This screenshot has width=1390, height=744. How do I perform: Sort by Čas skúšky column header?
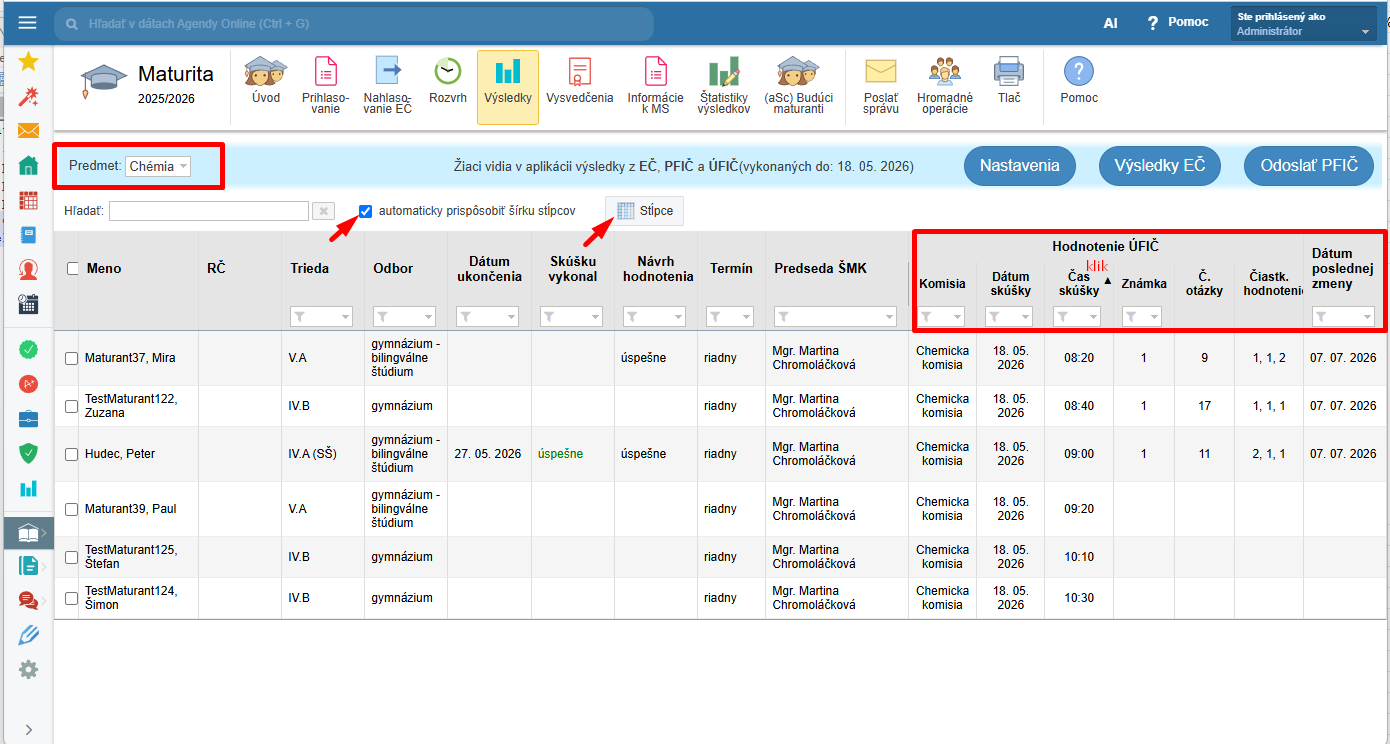(1079, 283)
